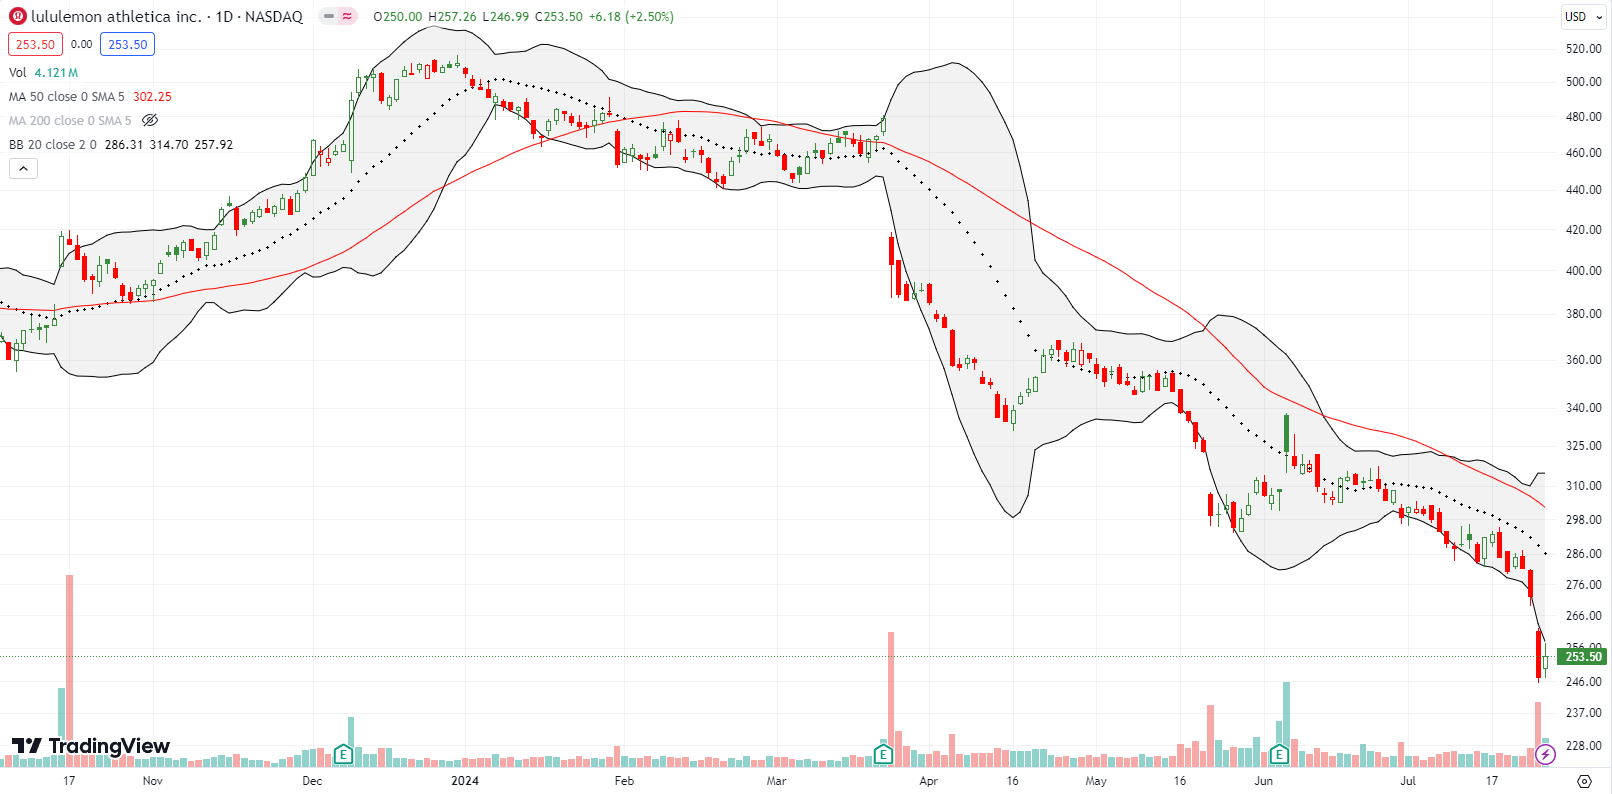The image size is (1612, 794).
Task: Select the hidden MA 200 indicator legend
Action: tap(69, 120)
